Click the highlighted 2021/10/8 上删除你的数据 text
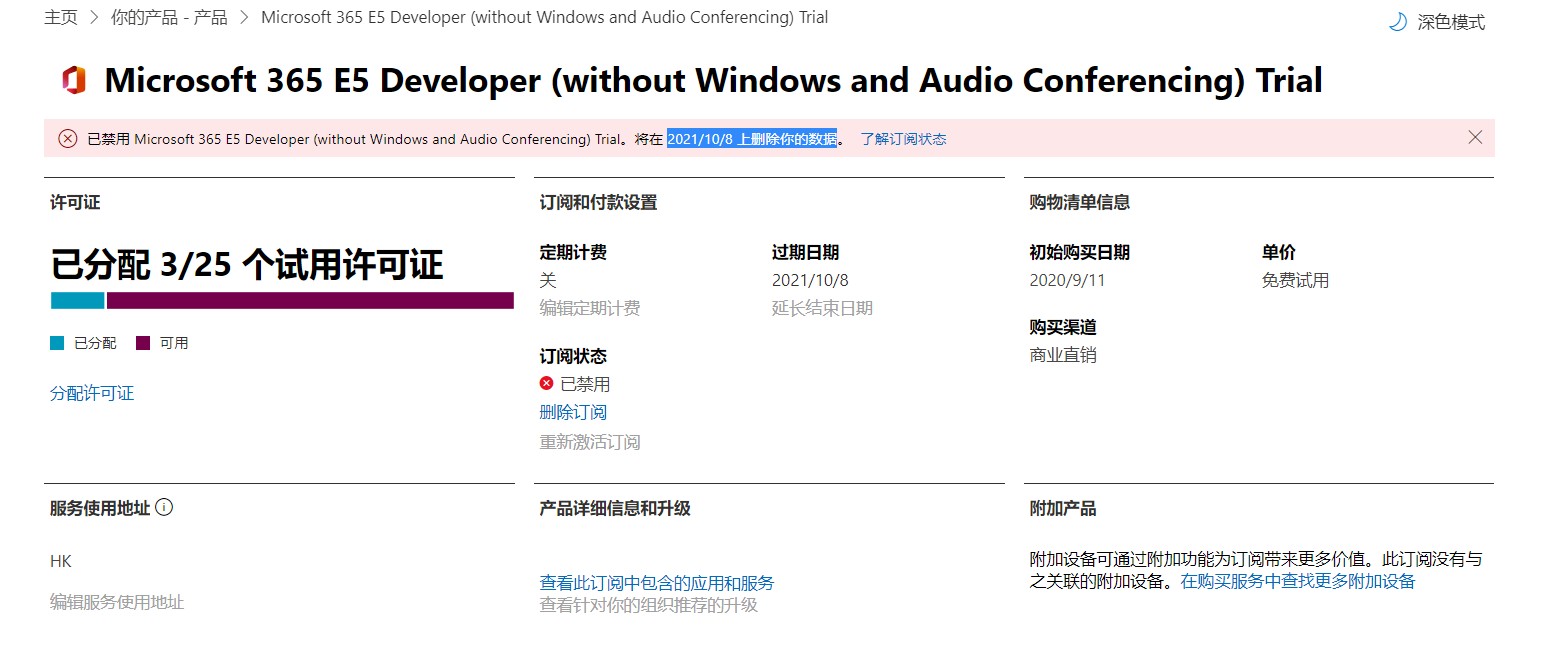Viewport: 1547px width, 672px height. (x=752, y=139)
